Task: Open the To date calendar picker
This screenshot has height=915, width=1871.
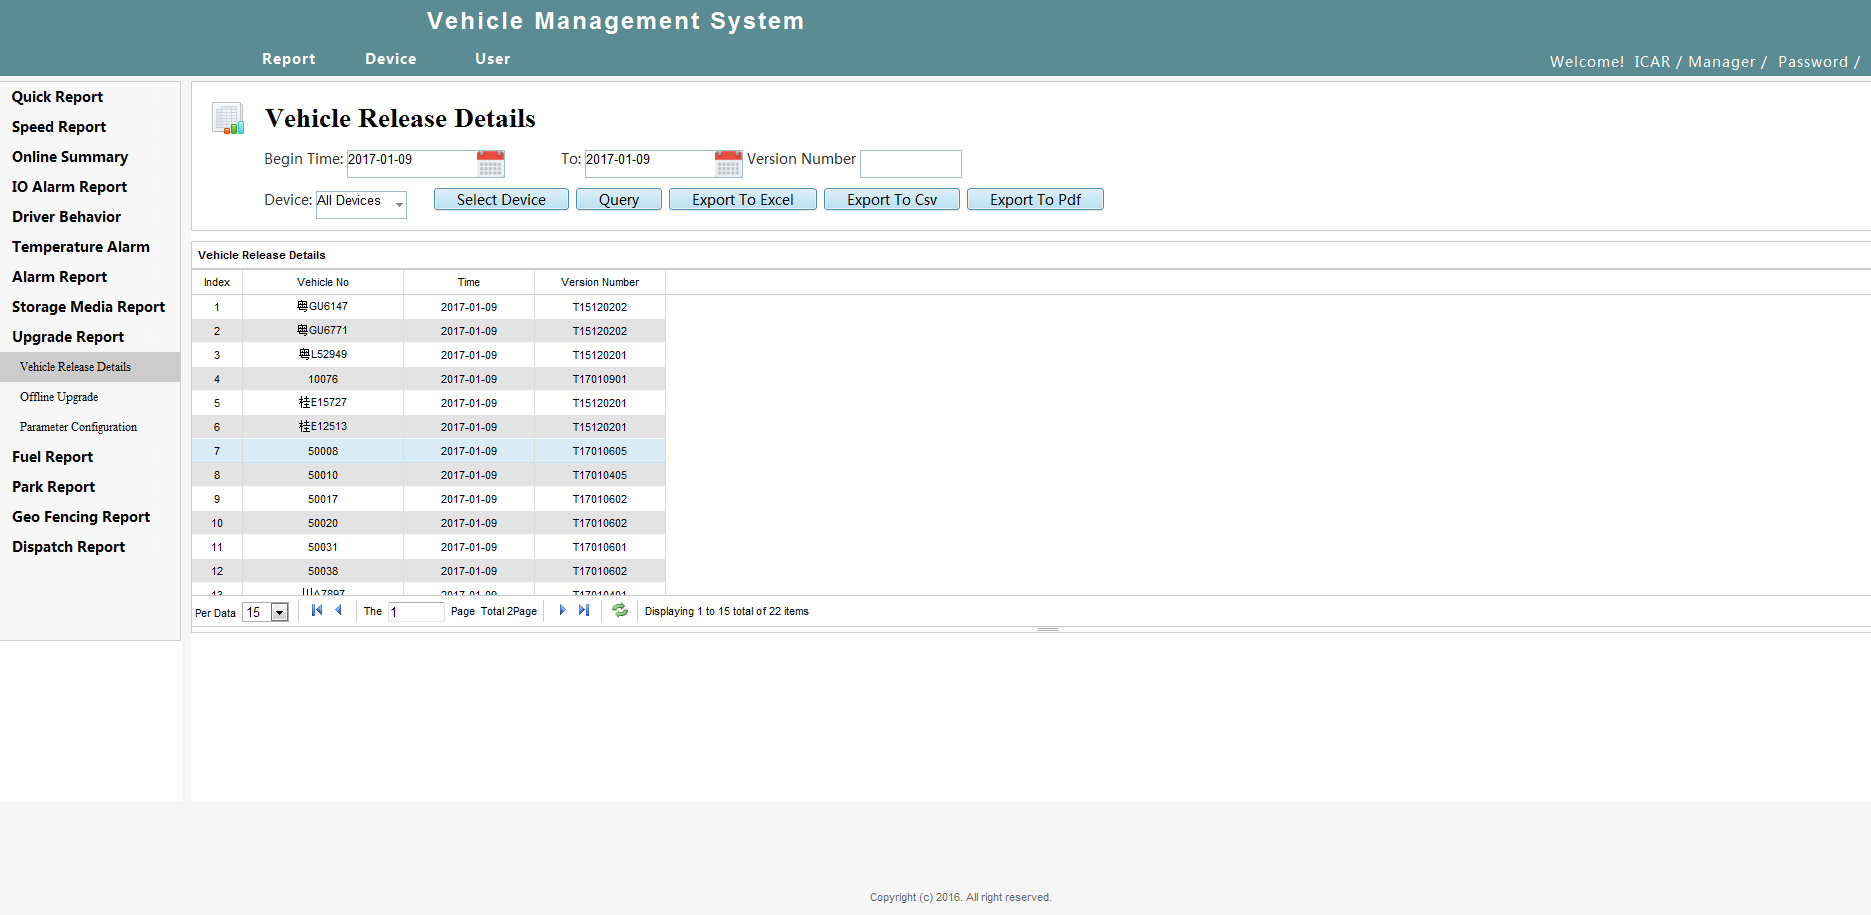Action: 729,163
